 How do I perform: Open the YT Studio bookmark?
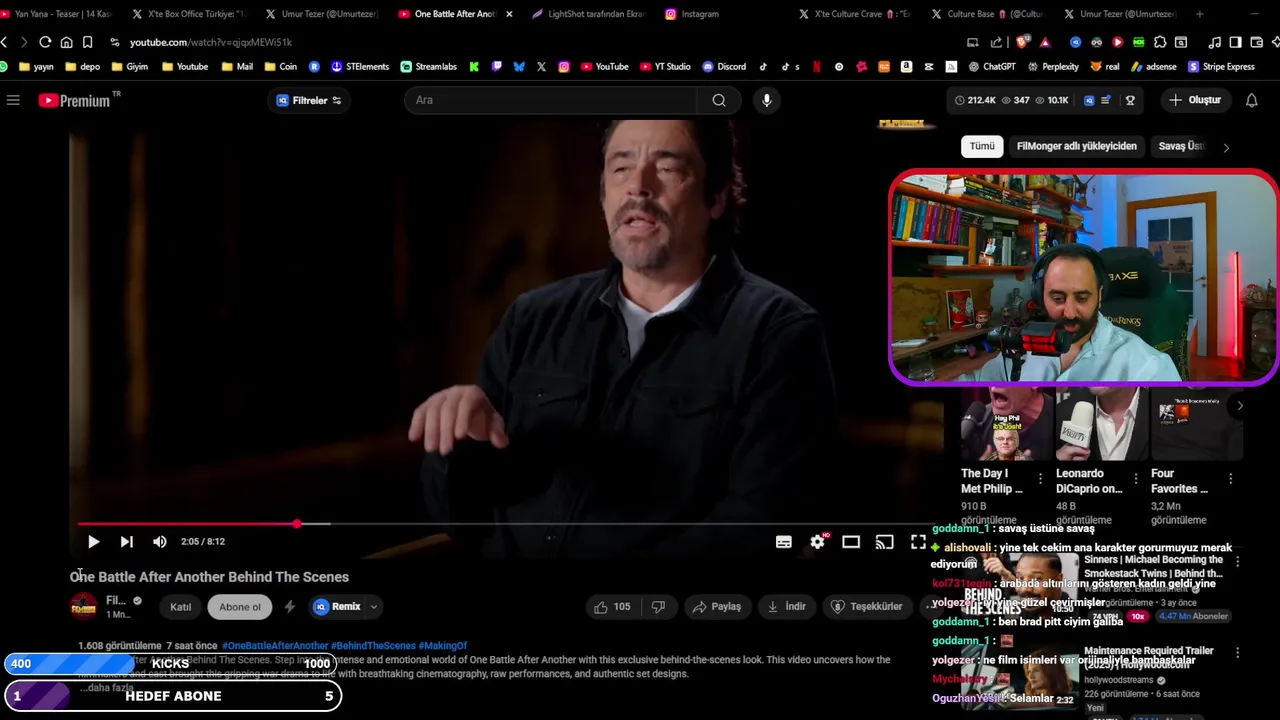pyautogui.click(x=664, y=67)
